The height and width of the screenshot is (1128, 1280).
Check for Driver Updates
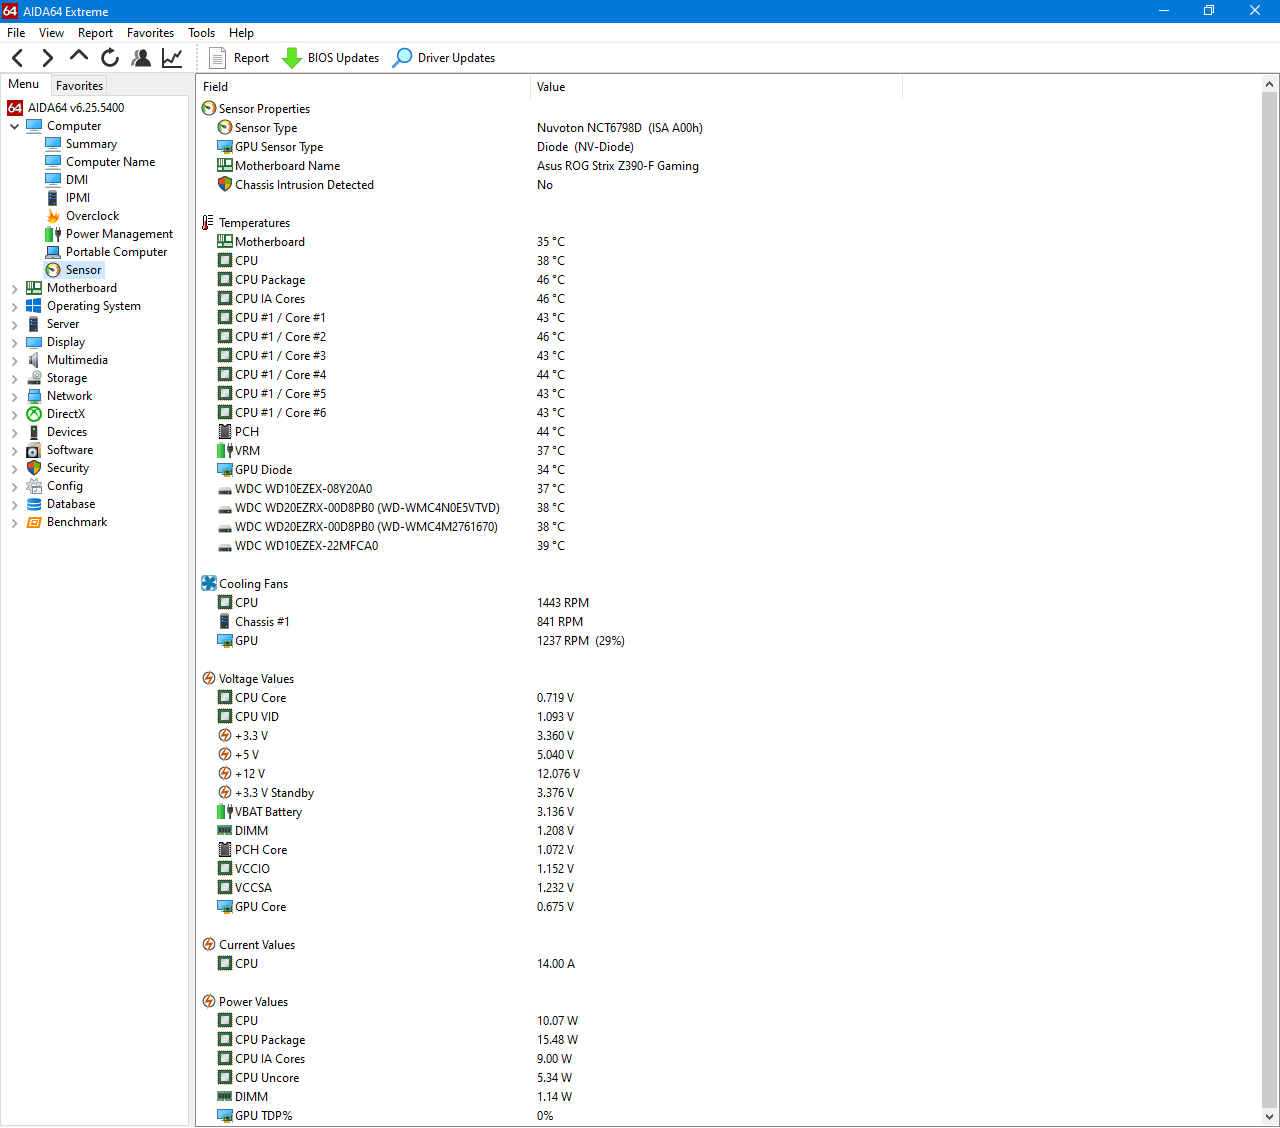click(444, 58)
